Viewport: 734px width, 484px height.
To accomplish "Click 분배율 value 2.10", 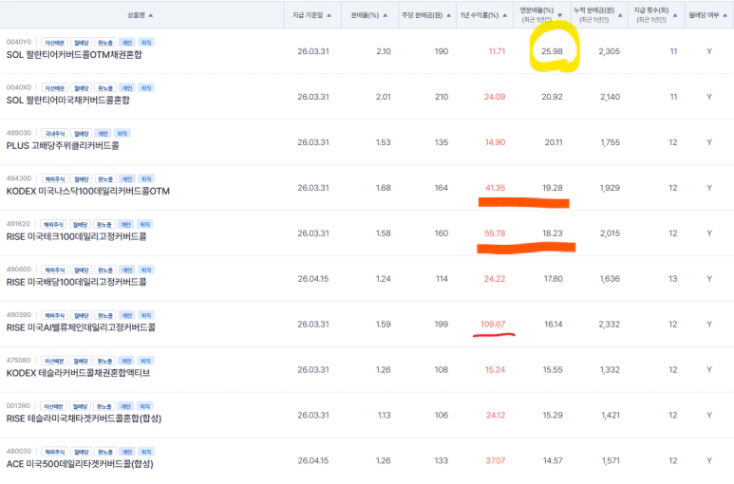I will click(383, 51).
